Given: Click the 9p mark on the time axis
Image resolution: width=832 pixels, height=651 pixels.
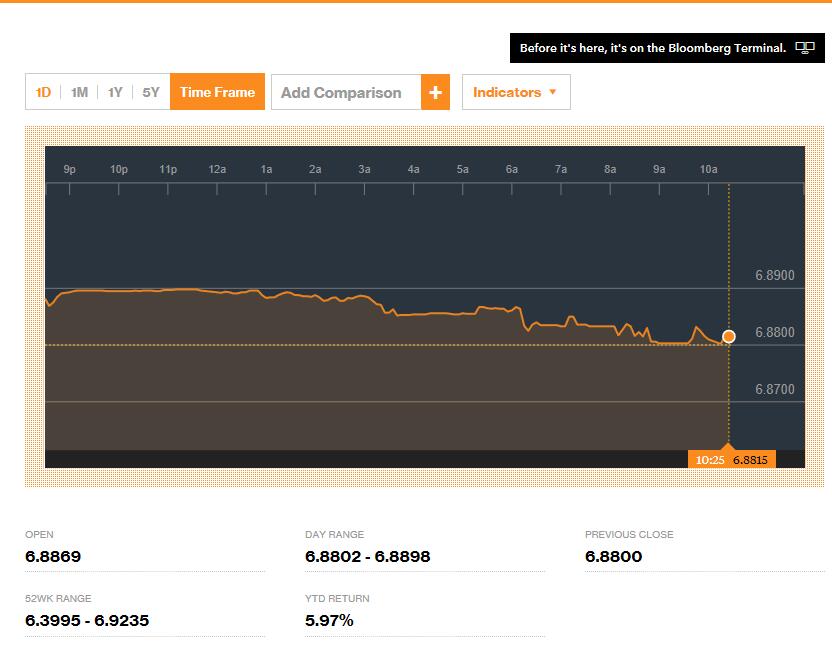Looking at the screenshot, I should pyautogui.click(x=69, y=170).
